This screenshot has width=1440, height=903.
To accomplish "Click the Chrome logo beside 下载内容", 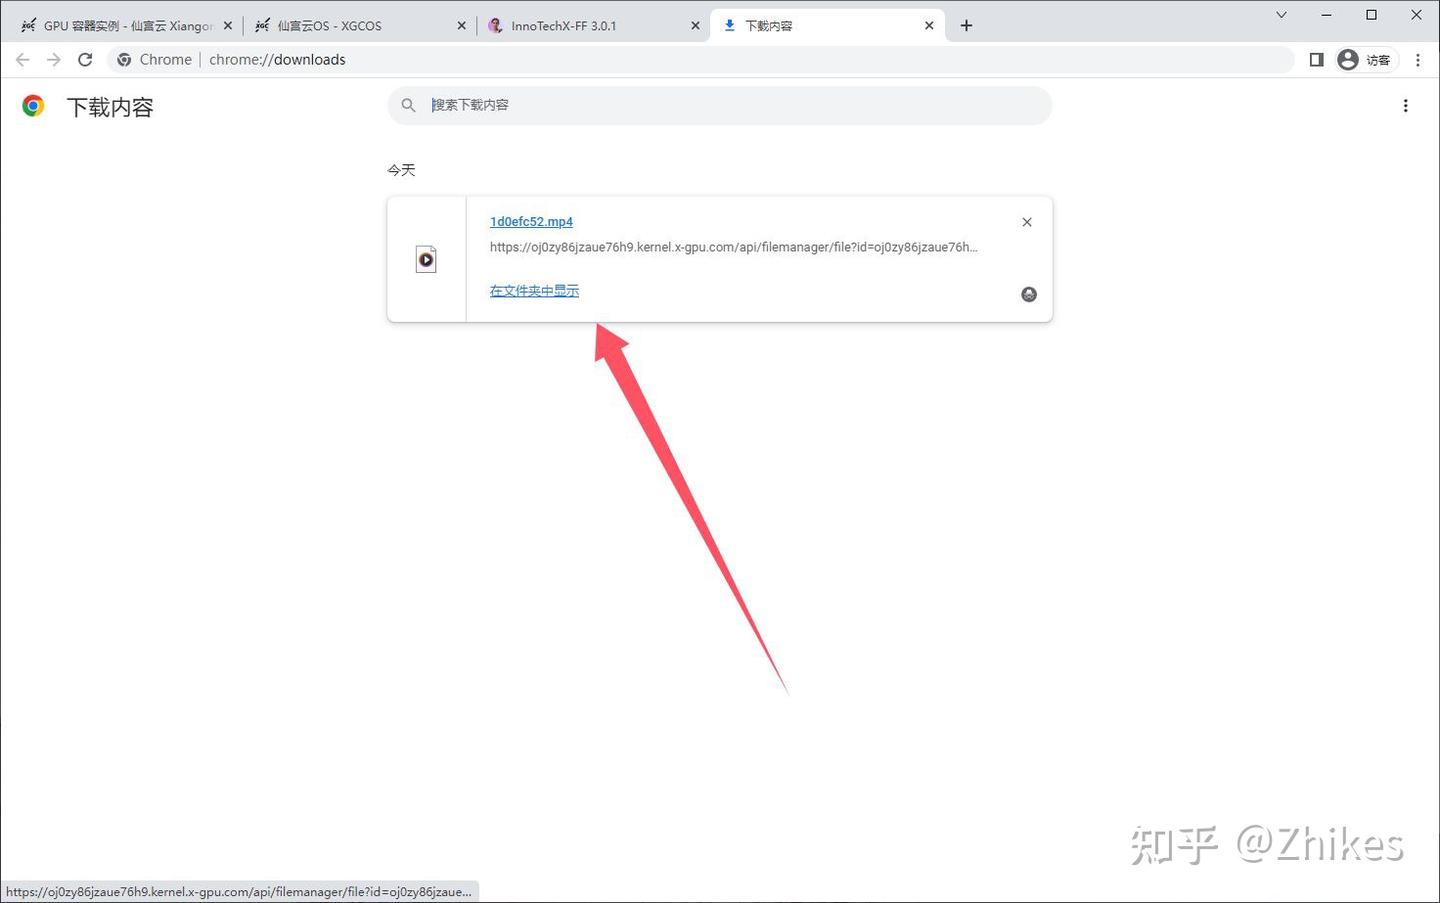I will click(33, 106).
